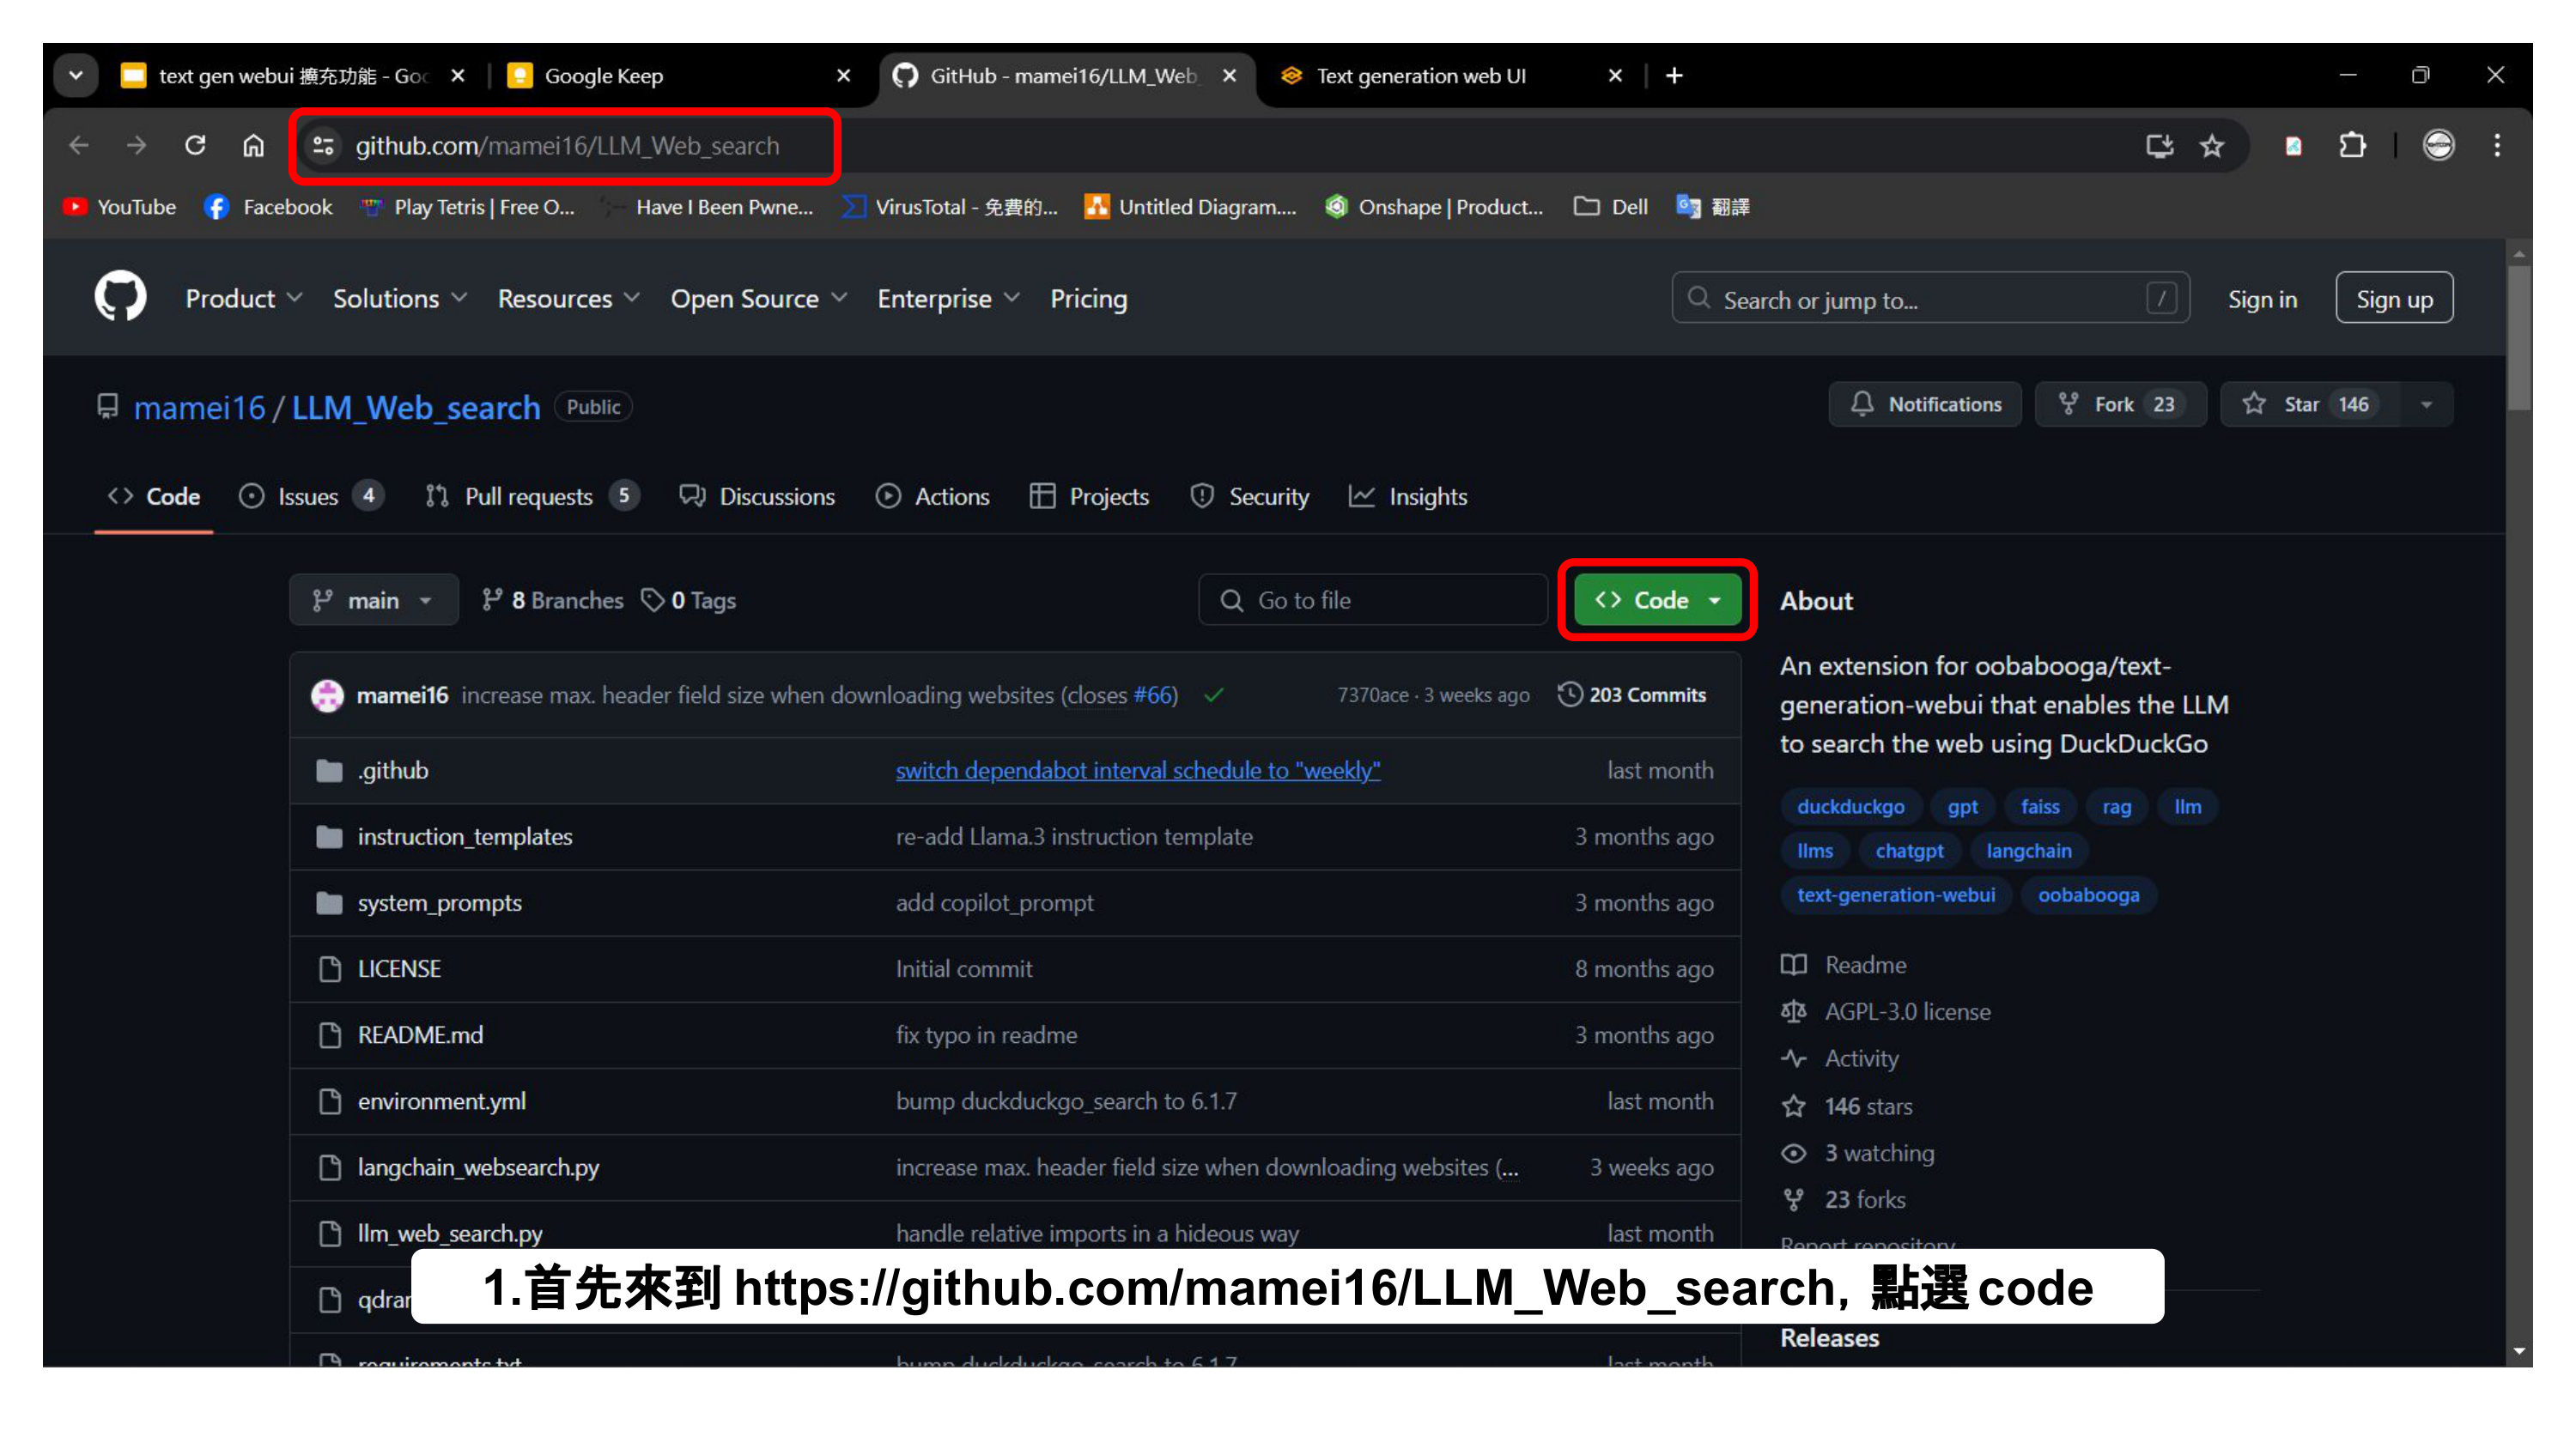Focus the Search or jump to field
Viewport: 2576px width, 1449px height.
(1930, 298)
